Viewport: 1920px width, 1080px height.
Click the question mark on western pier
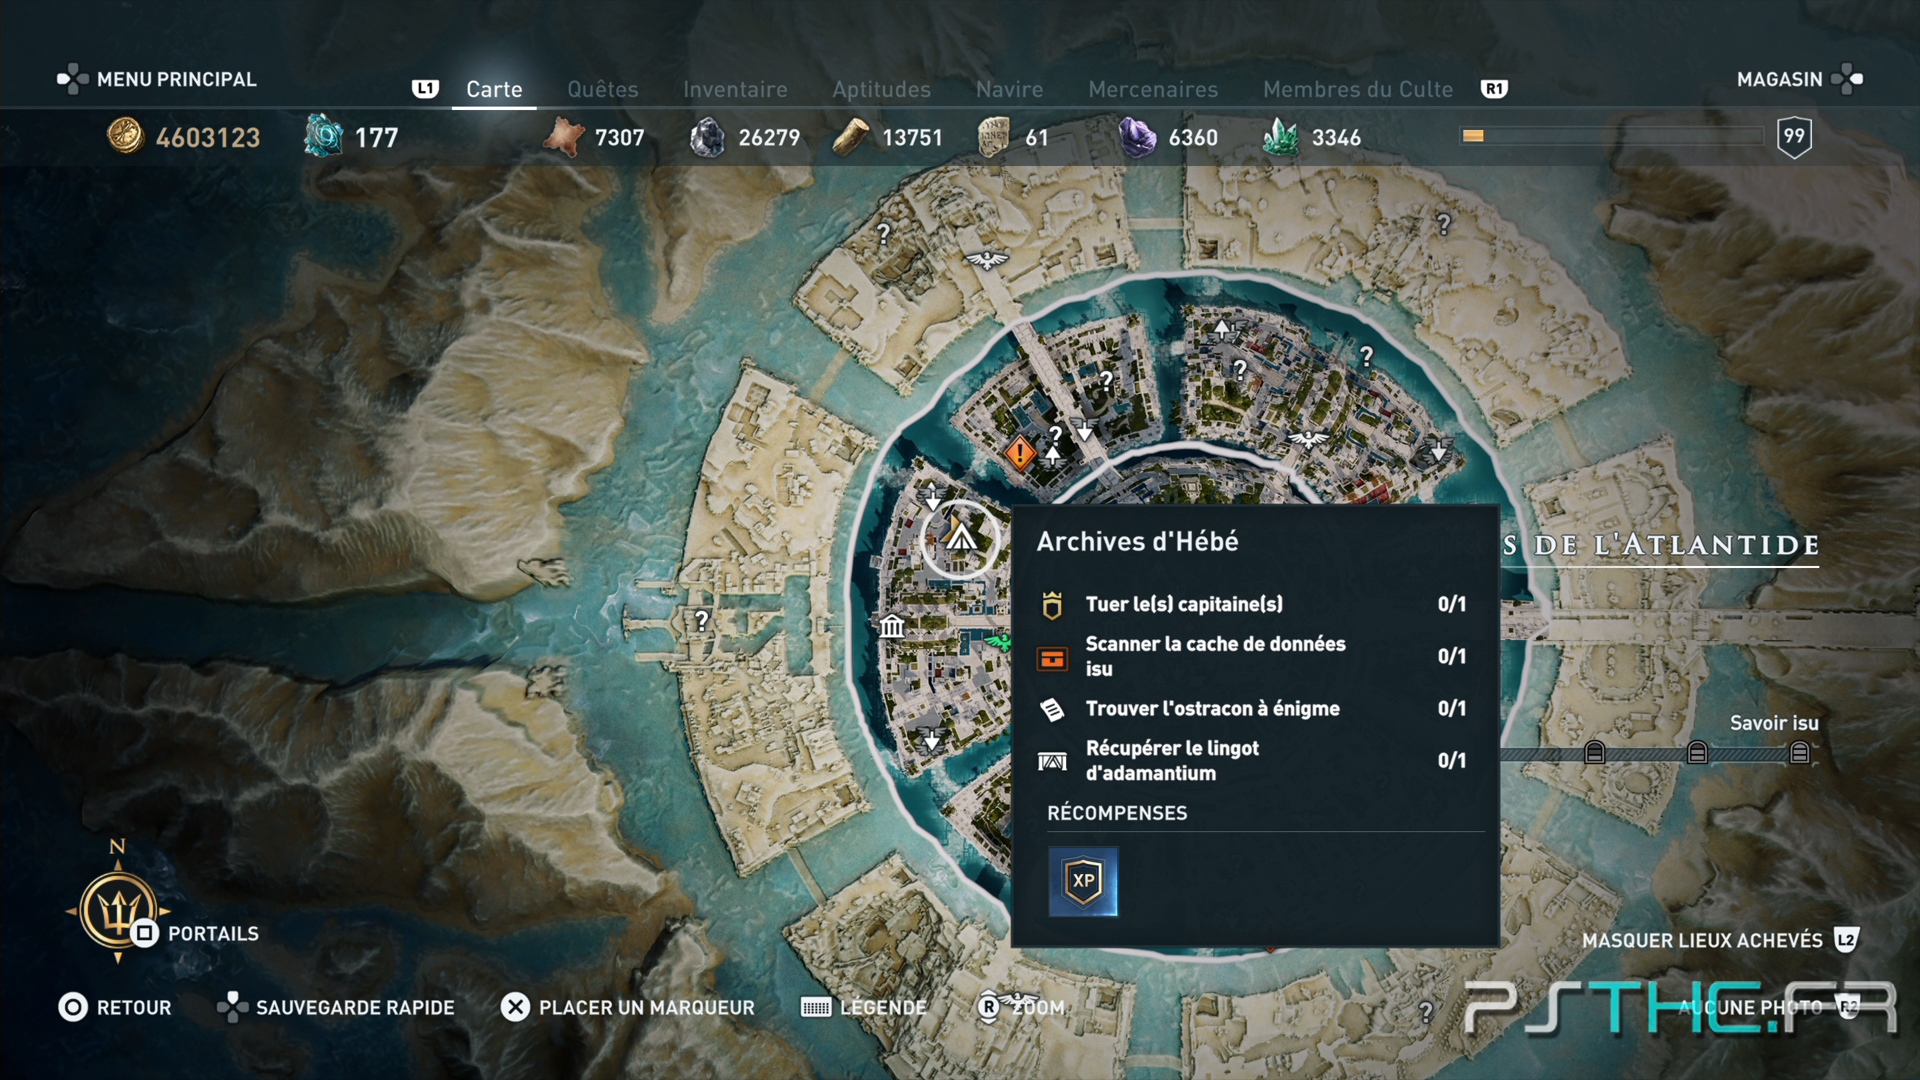coord(702,621)
